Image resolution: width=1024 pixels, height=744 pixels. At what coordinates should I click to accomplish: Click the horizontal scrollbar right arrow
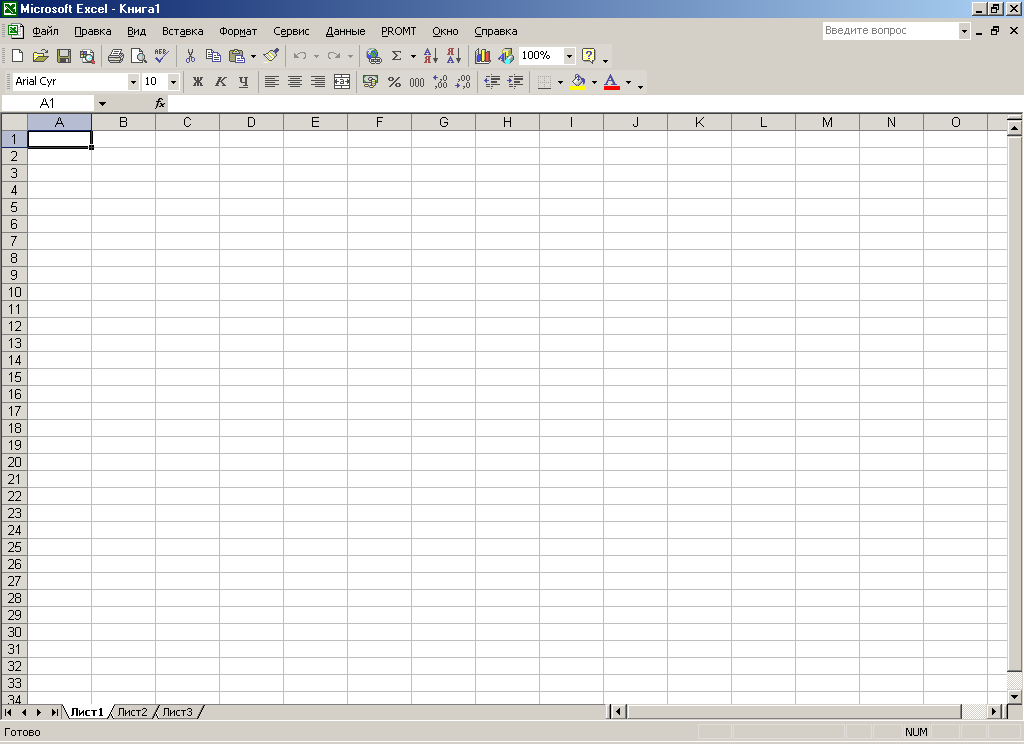994,711
